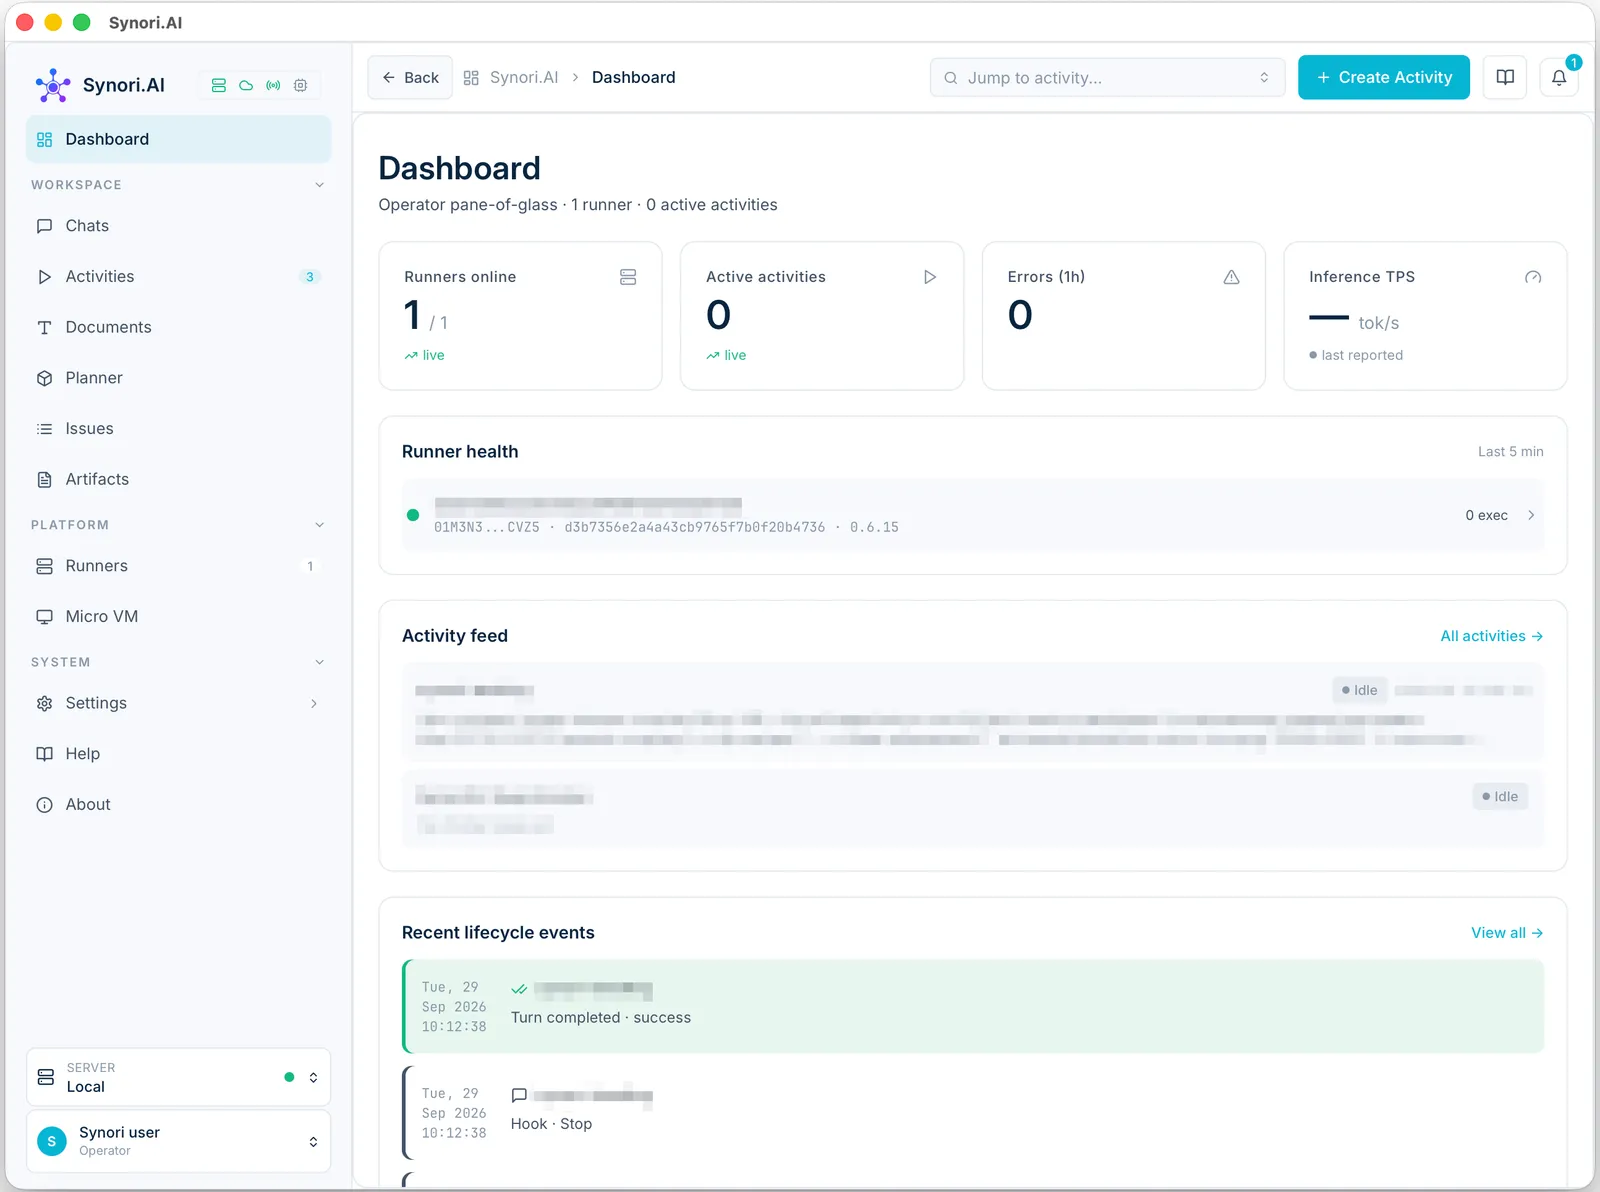Click the green runner status dot in Runner health
This screenshot has height=1192, width=1600.
coord(413,515)
